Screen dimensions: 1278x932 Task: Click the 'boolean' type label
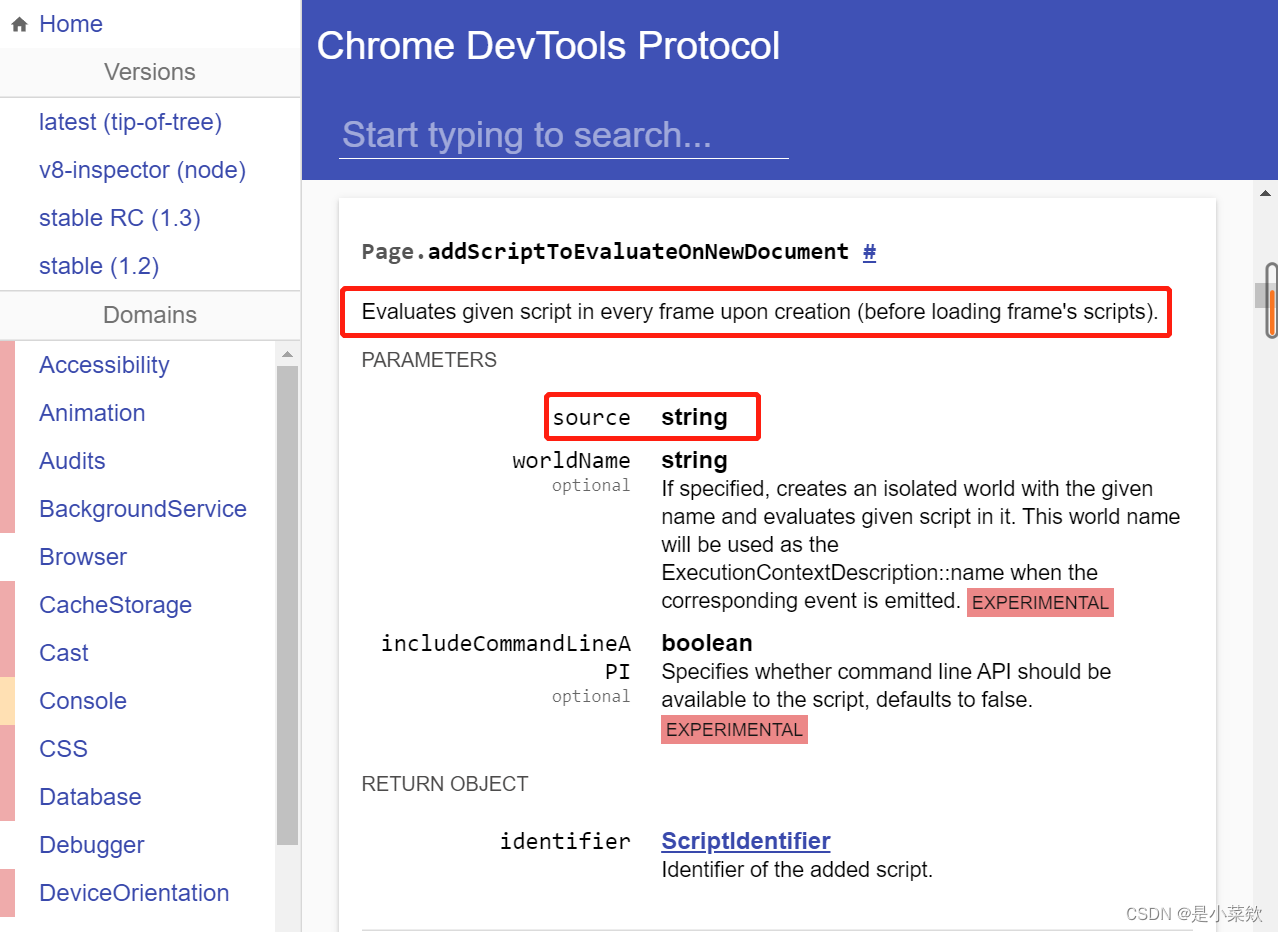[x=707, y=643]
